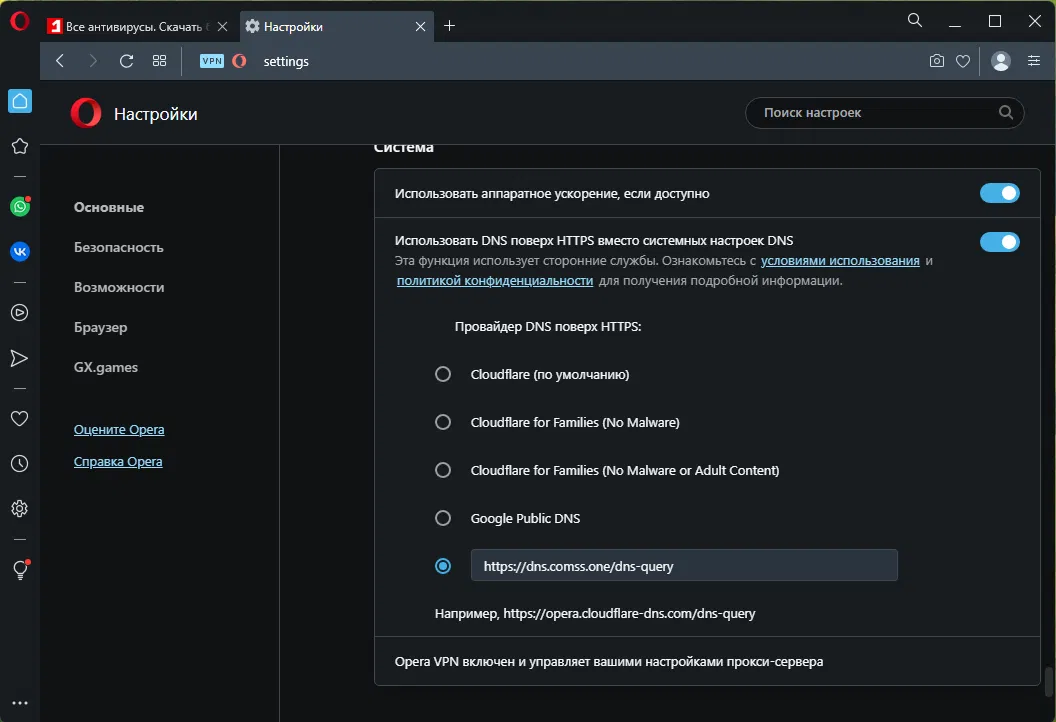Open the profile account icon

tap(1000, 61)
